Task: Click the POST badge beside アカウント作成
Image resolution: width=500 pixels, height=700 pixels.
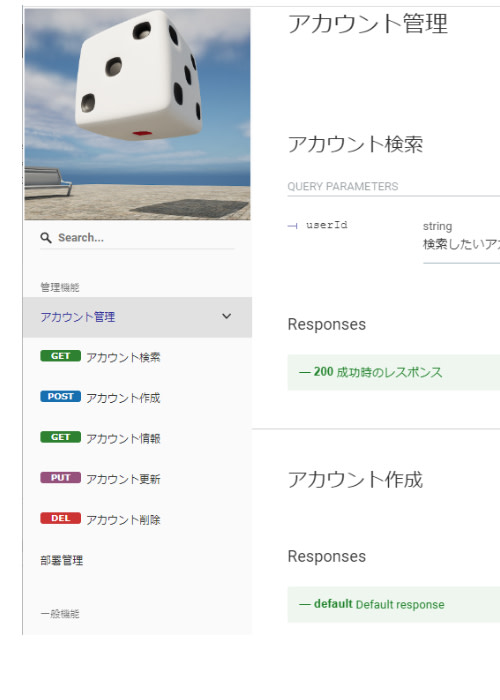Action: (x=60, y=396)
